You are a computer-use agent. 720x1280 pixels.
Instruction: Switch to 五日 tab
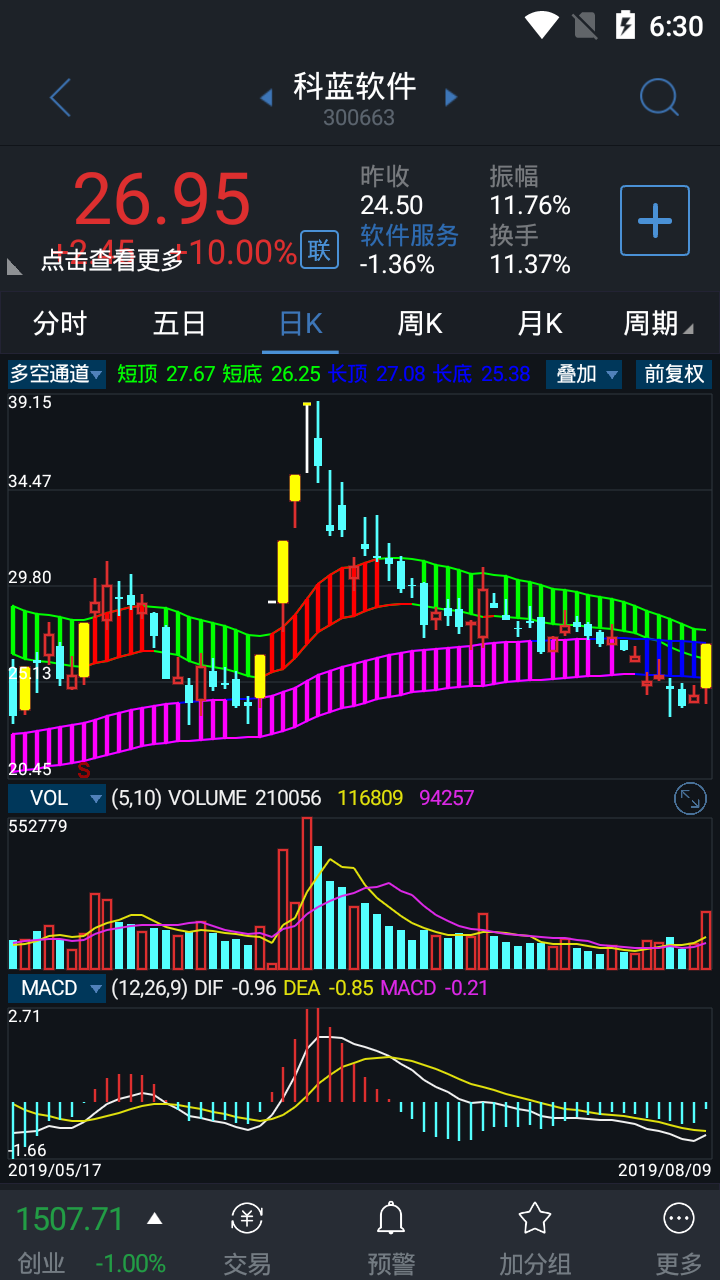(x=179, y=323)
